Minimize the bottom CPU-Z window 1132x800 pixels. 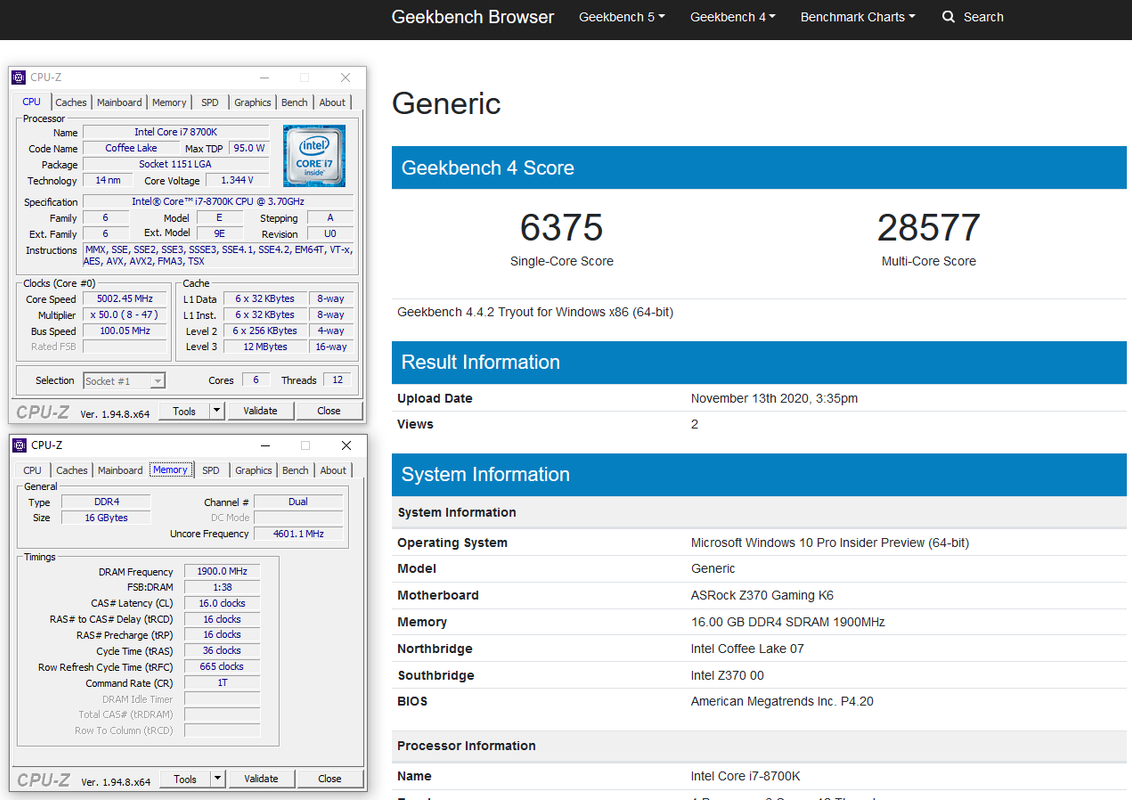coord(265,445)
